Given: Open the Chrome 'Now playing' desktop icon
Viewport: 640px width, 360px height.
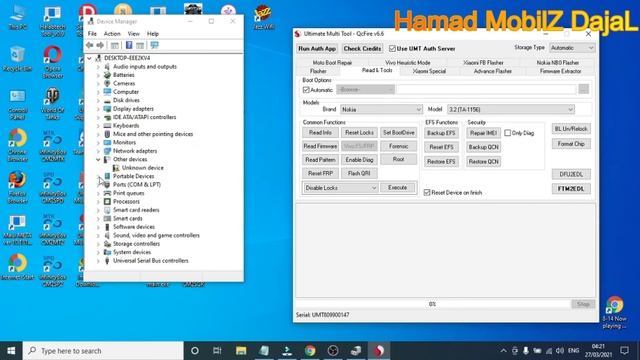Looking at the screenshot, I should (x=614, y=312).
